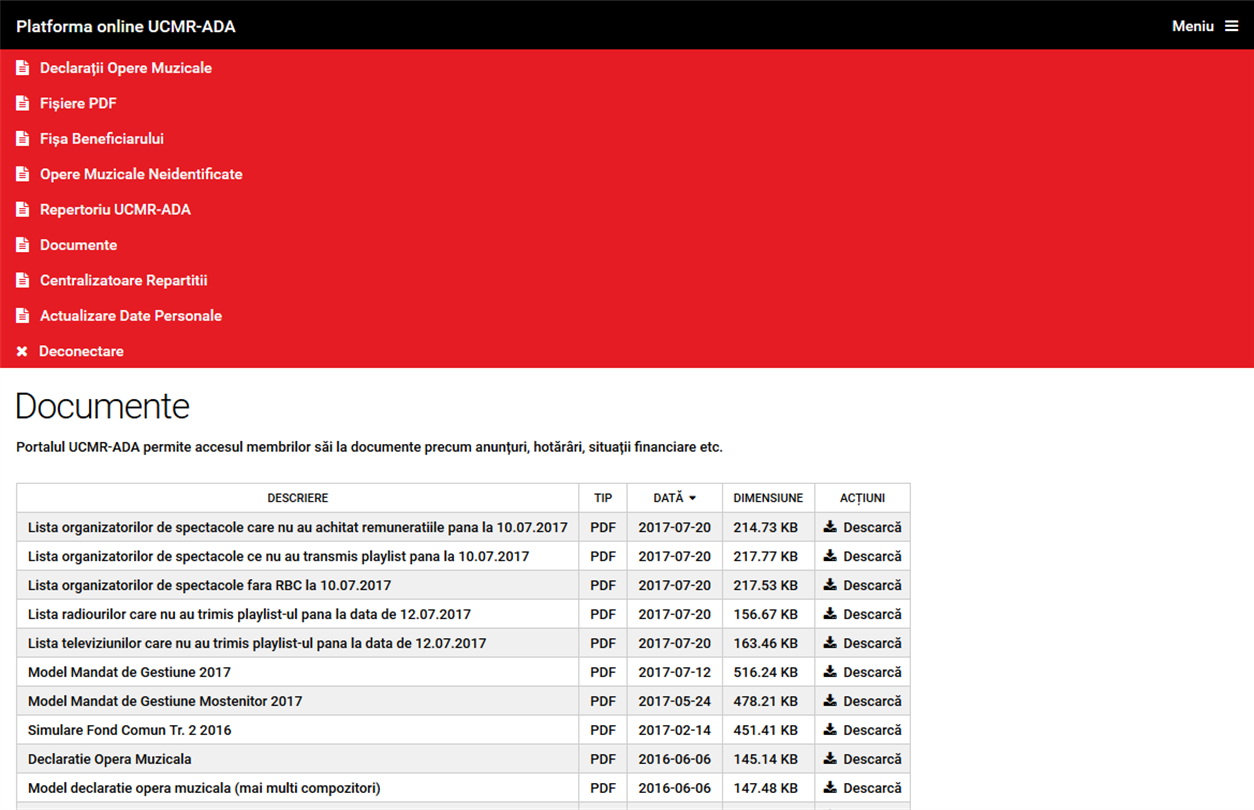Open Repertoriu UCMR-ADA menu item
Screen dimensions: 1254x810
115,210
